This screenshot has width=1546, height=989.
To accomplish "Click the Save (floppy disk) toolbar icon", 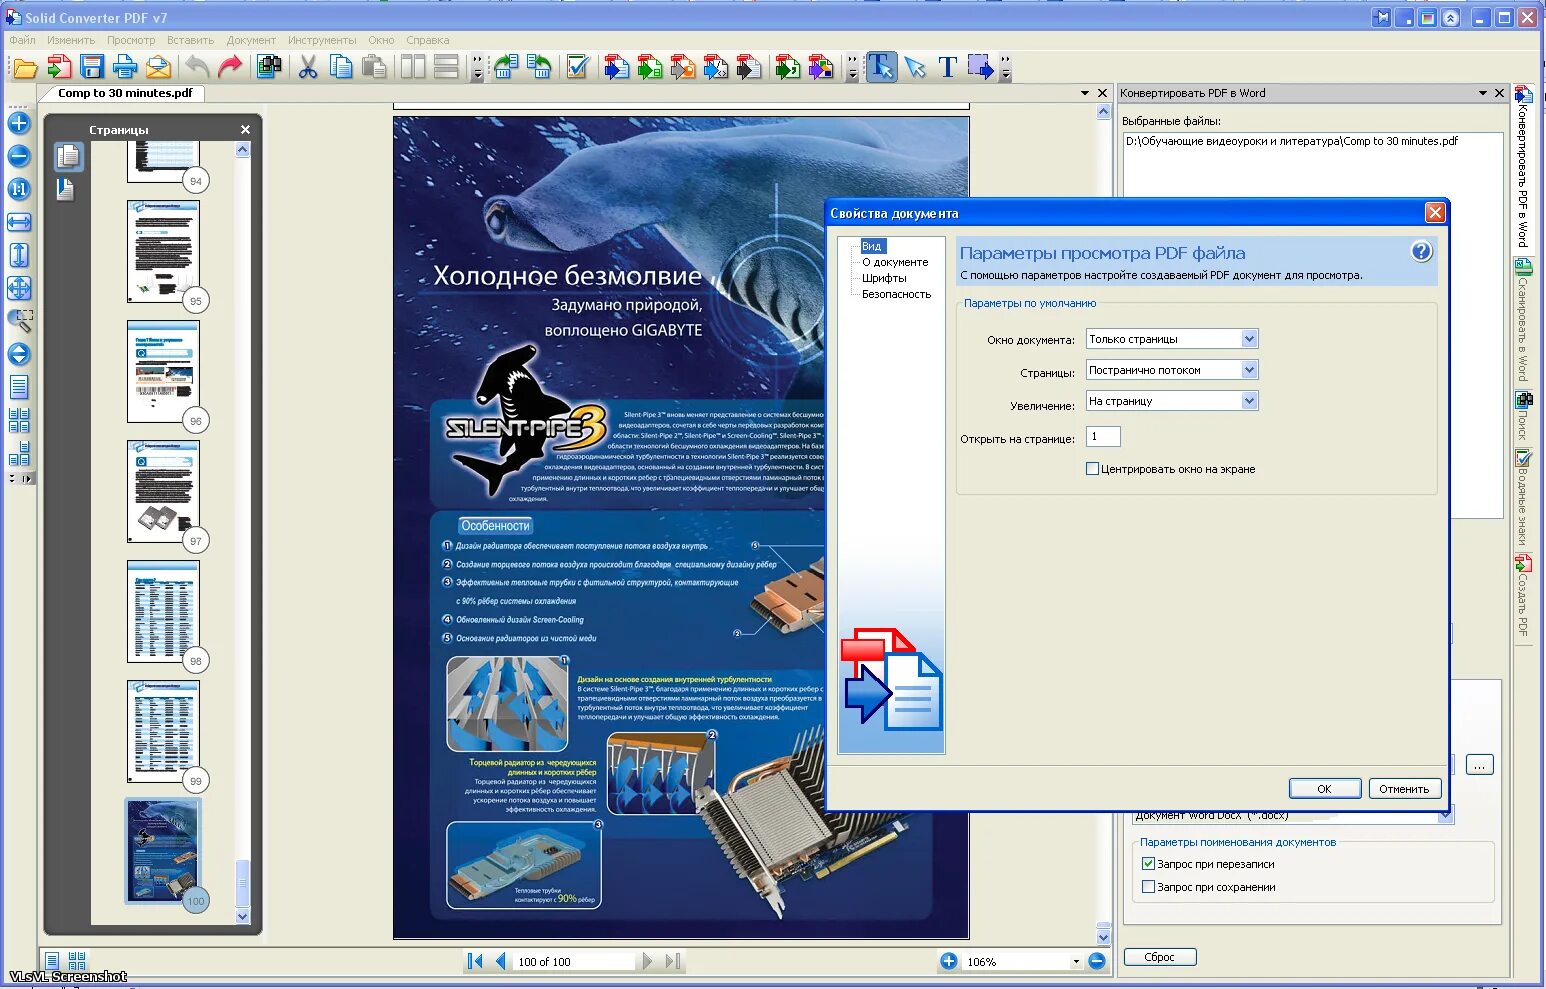I will (x=92, y=67).
